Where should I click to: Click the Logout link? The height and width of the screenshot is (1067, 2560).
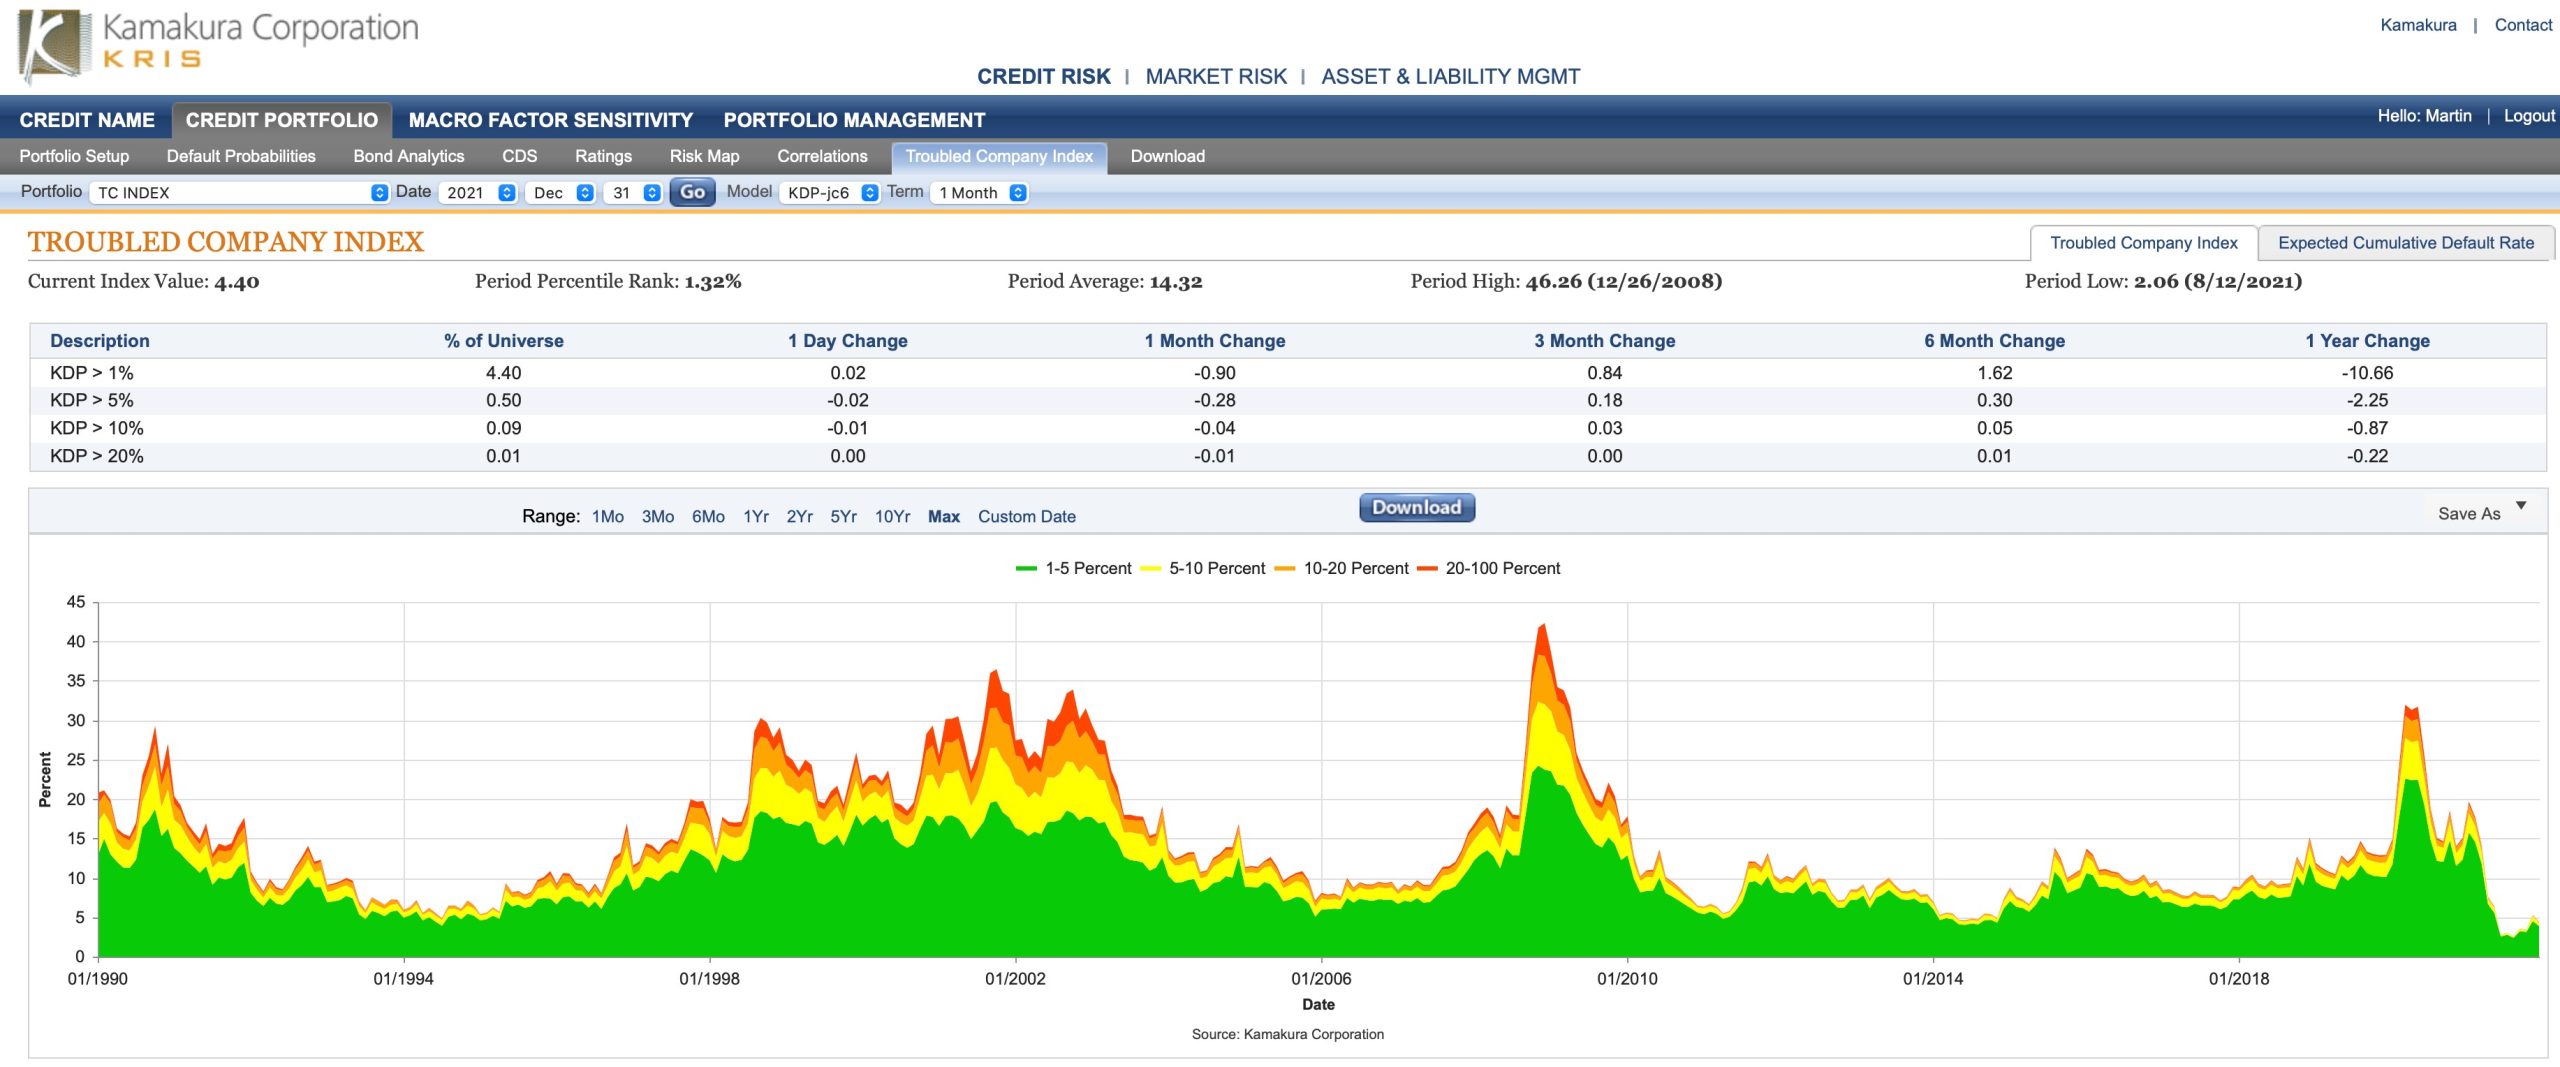2528,117
